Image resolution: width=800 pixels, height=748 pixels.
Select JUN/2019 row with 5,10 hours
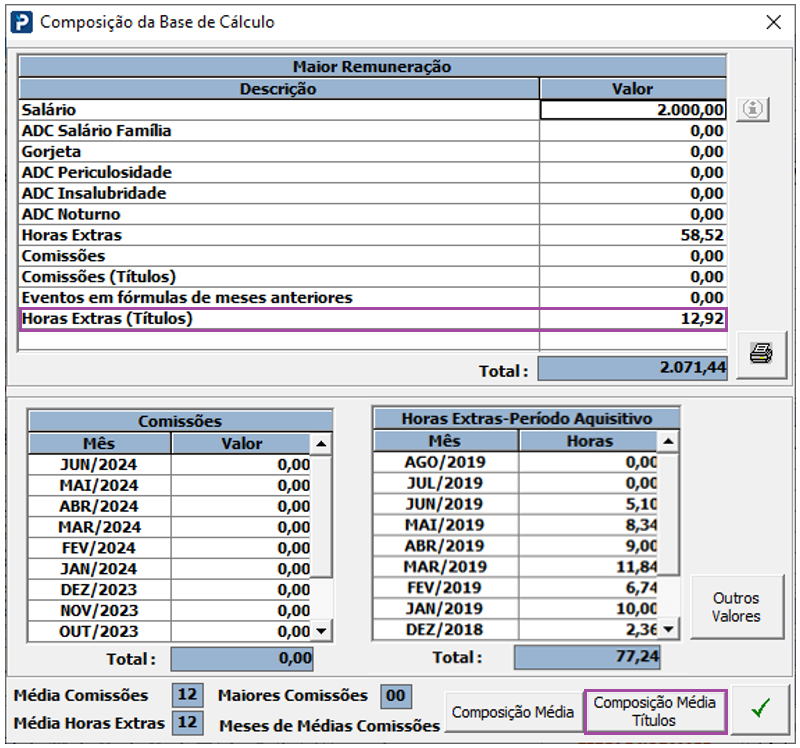click(x=516, y=504)
